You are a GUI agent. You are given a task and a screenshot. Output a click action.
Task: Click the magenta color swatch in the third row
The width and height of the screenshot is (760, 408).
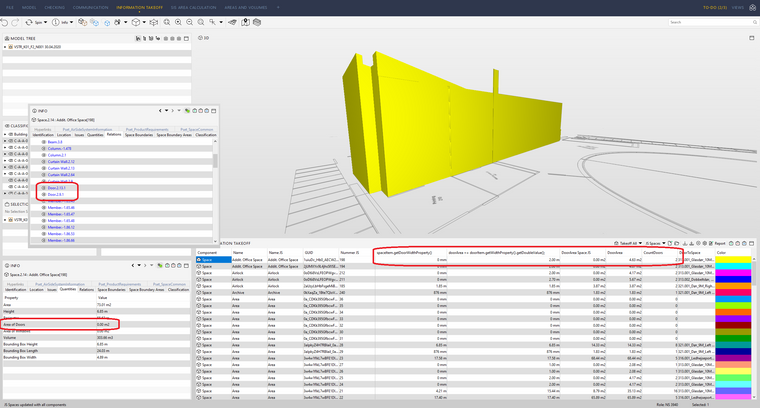[x=733, y=273]
